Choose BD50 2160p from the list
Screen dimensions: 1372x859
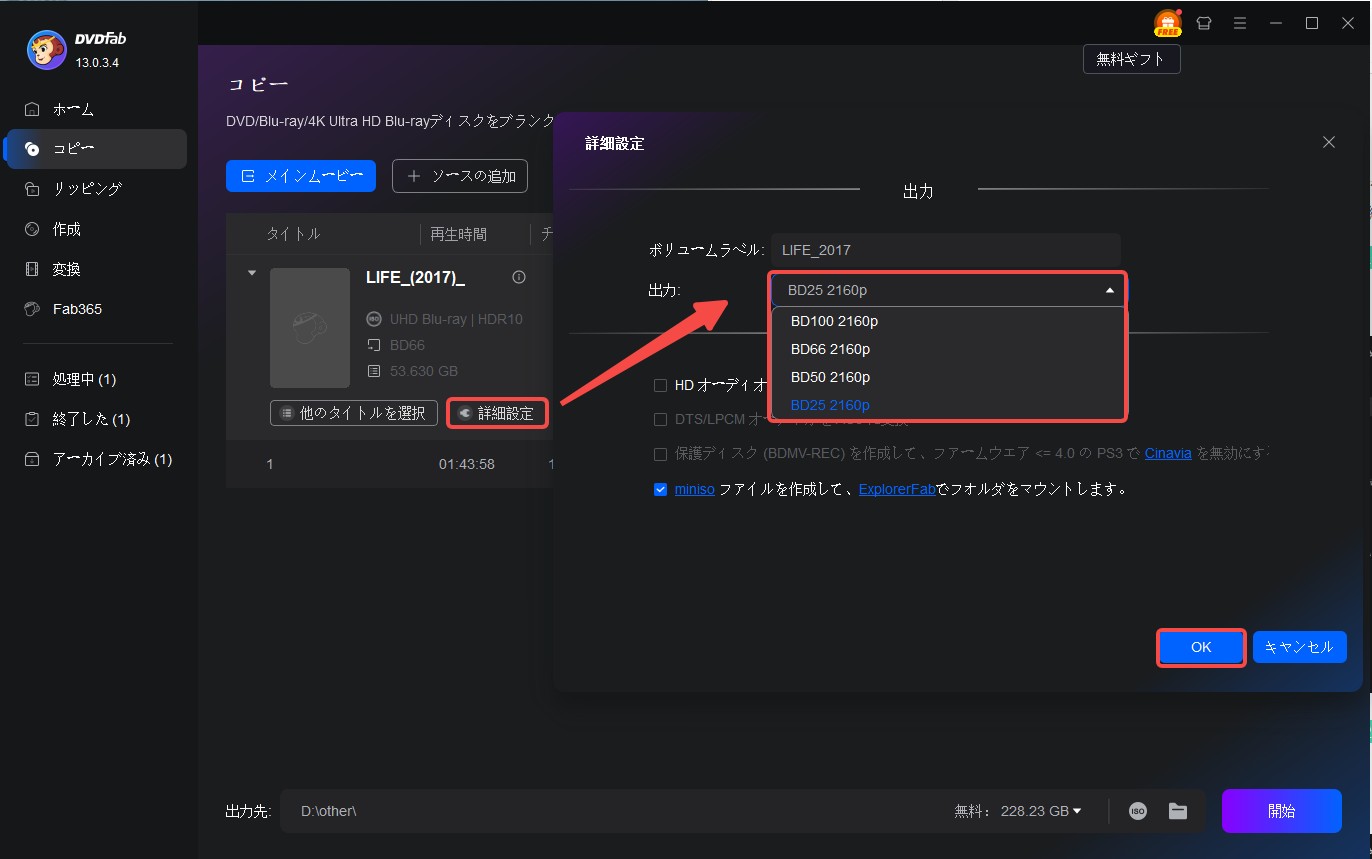tap(830, 377)
